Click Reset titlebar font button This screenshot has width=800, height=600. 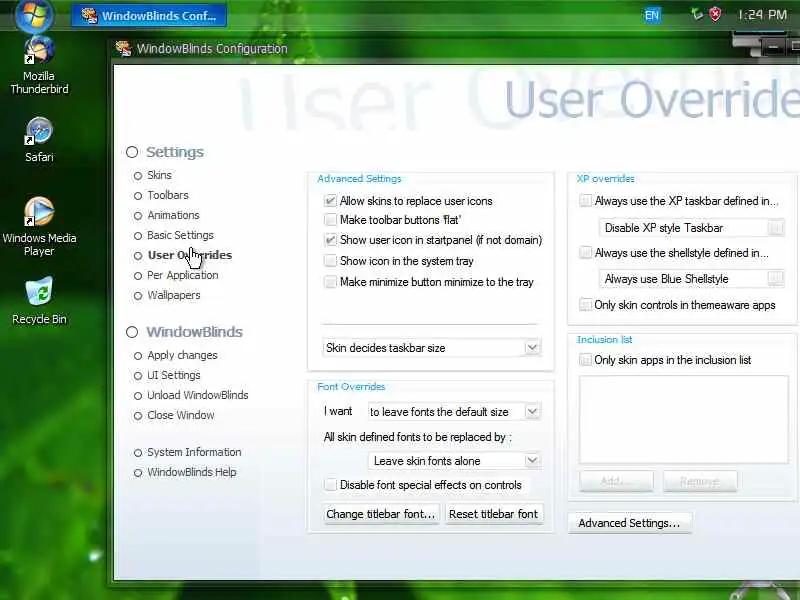pyautogui.click(x=493, y=514)
